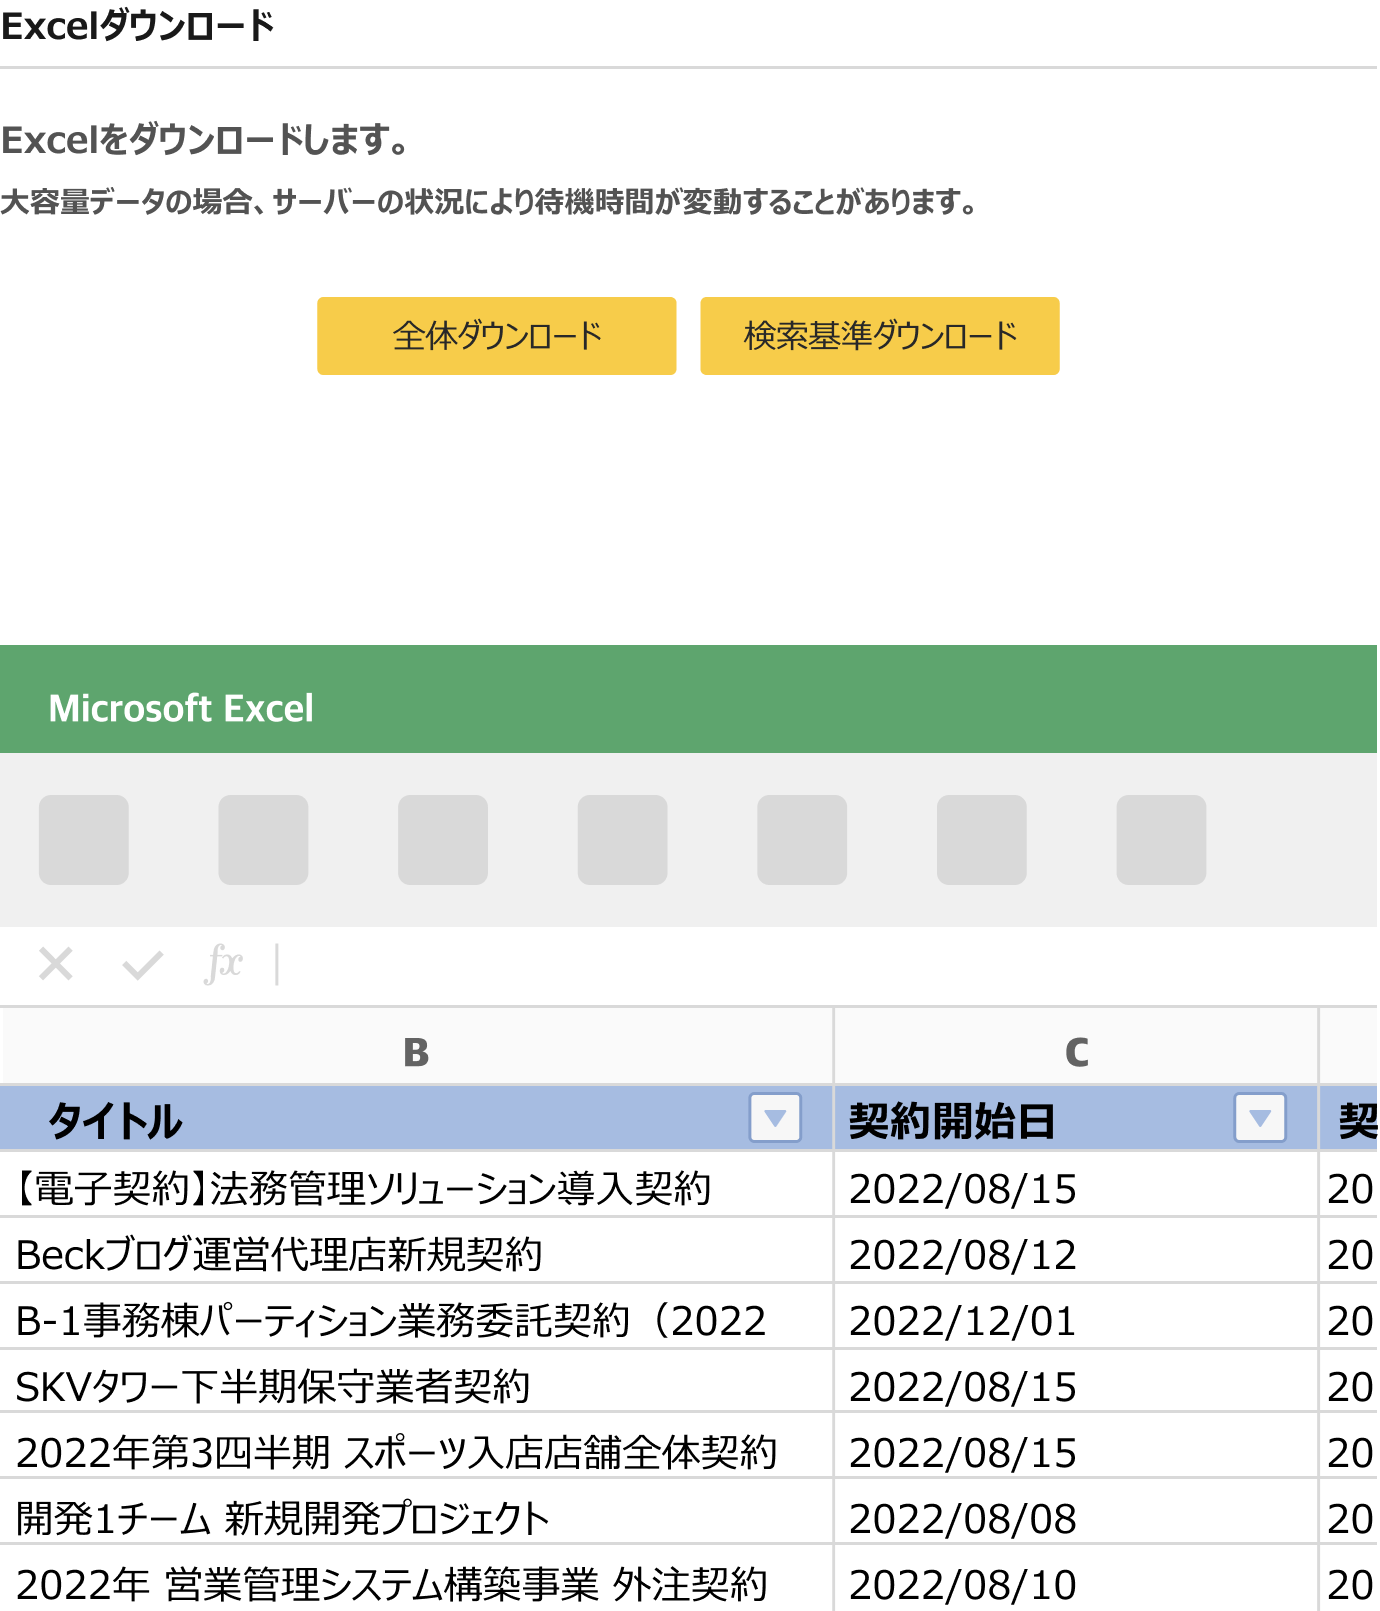This screenshot has height=1611, width=1380.
Task: Open the 契約開始日 column filter dropdown
Action: pos(1259,1118)
